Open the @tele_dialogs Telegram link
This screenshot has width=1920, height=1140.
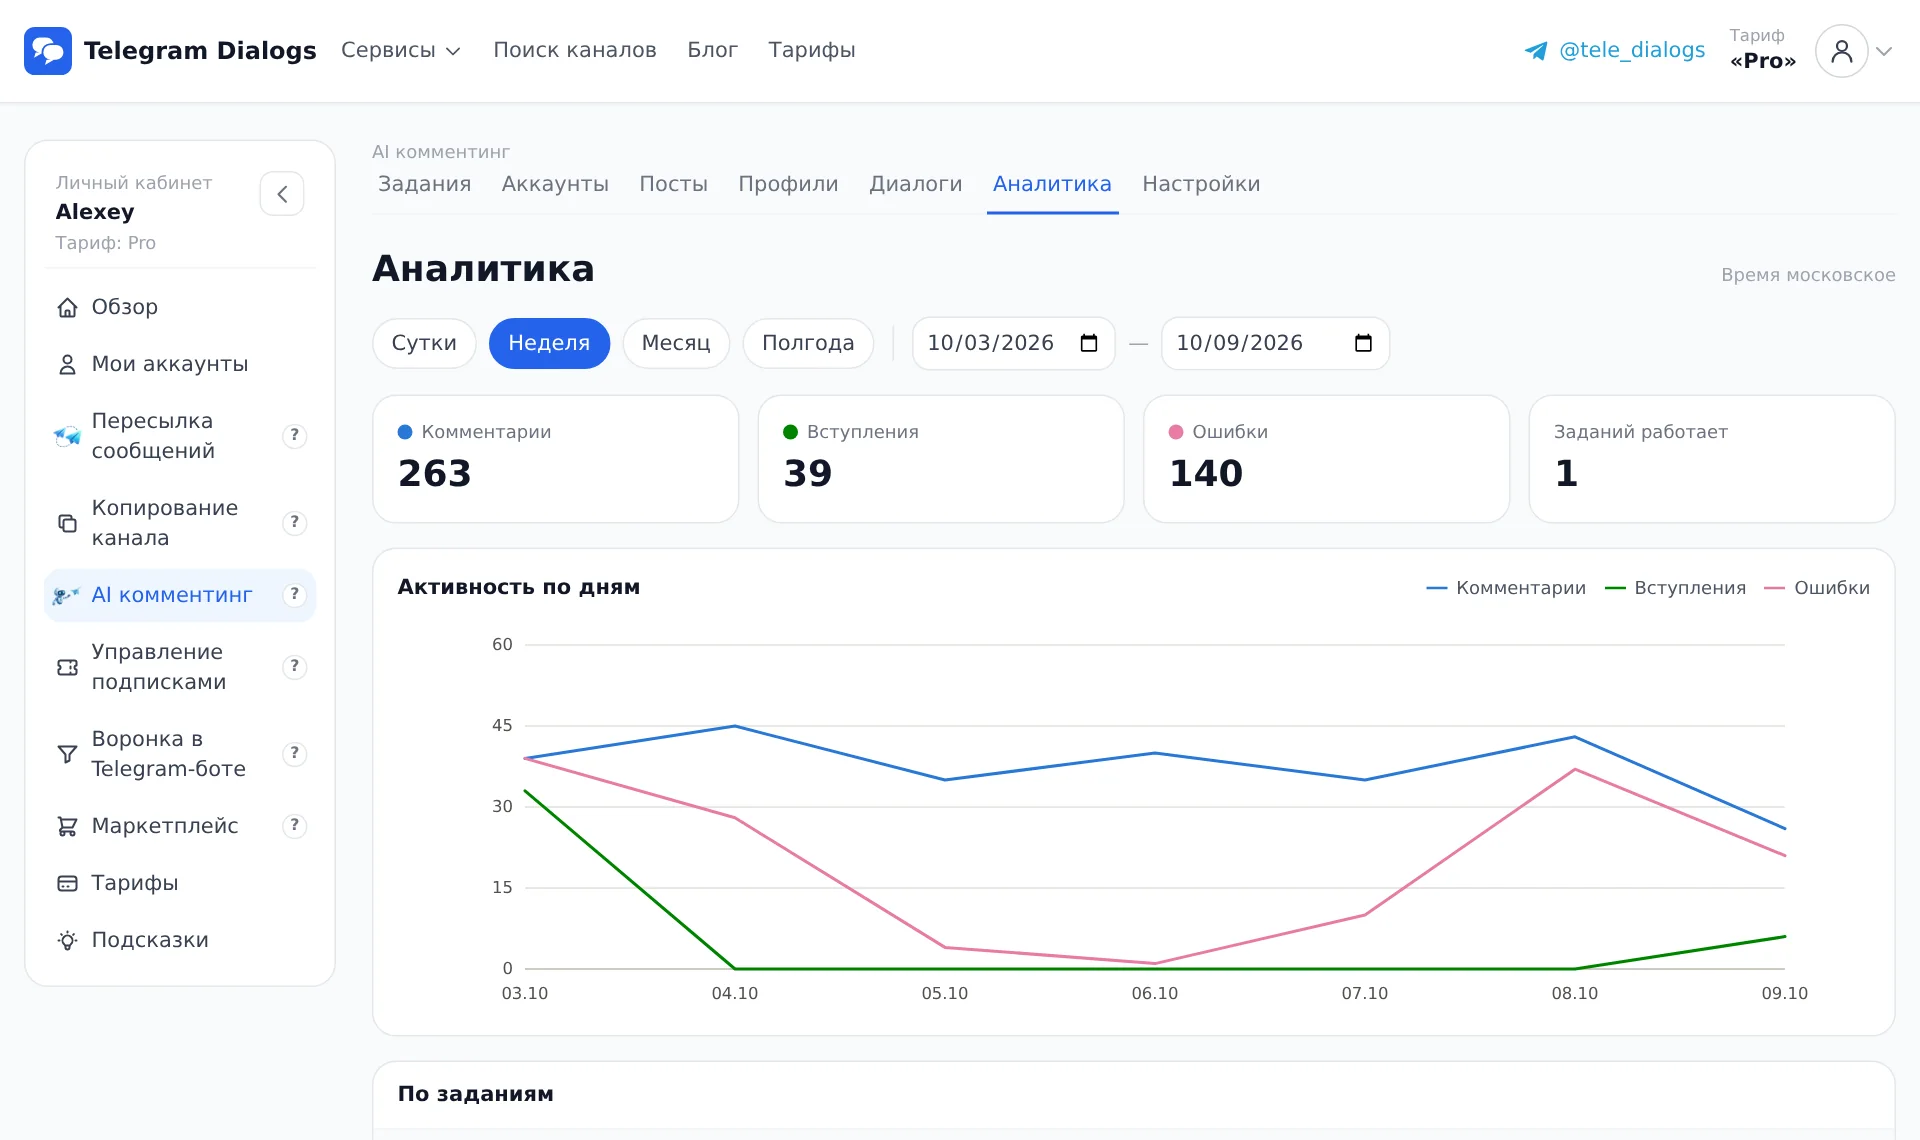pyautogui.click(x=1615, y=50)
